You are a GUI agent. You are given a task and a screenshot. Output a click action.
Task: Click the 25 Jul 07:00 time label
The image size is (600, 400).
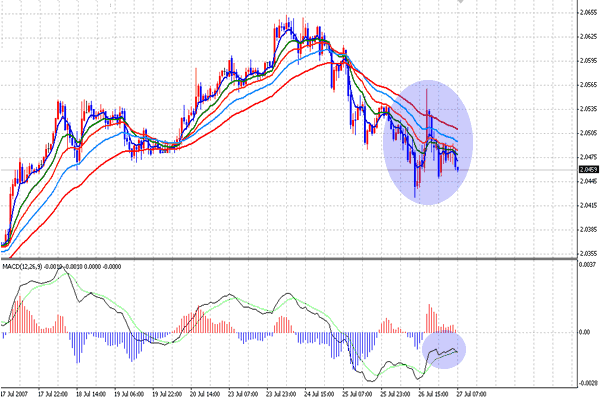(x=357, y=394)
